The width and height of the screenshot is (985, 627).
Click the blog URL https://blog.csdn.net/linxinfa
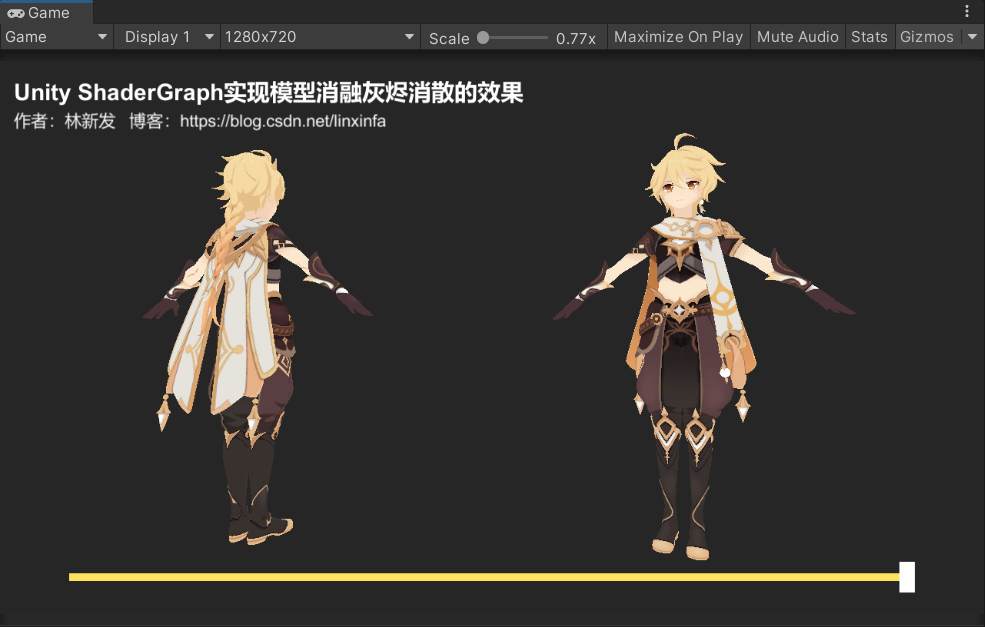(x=283, y=121)
